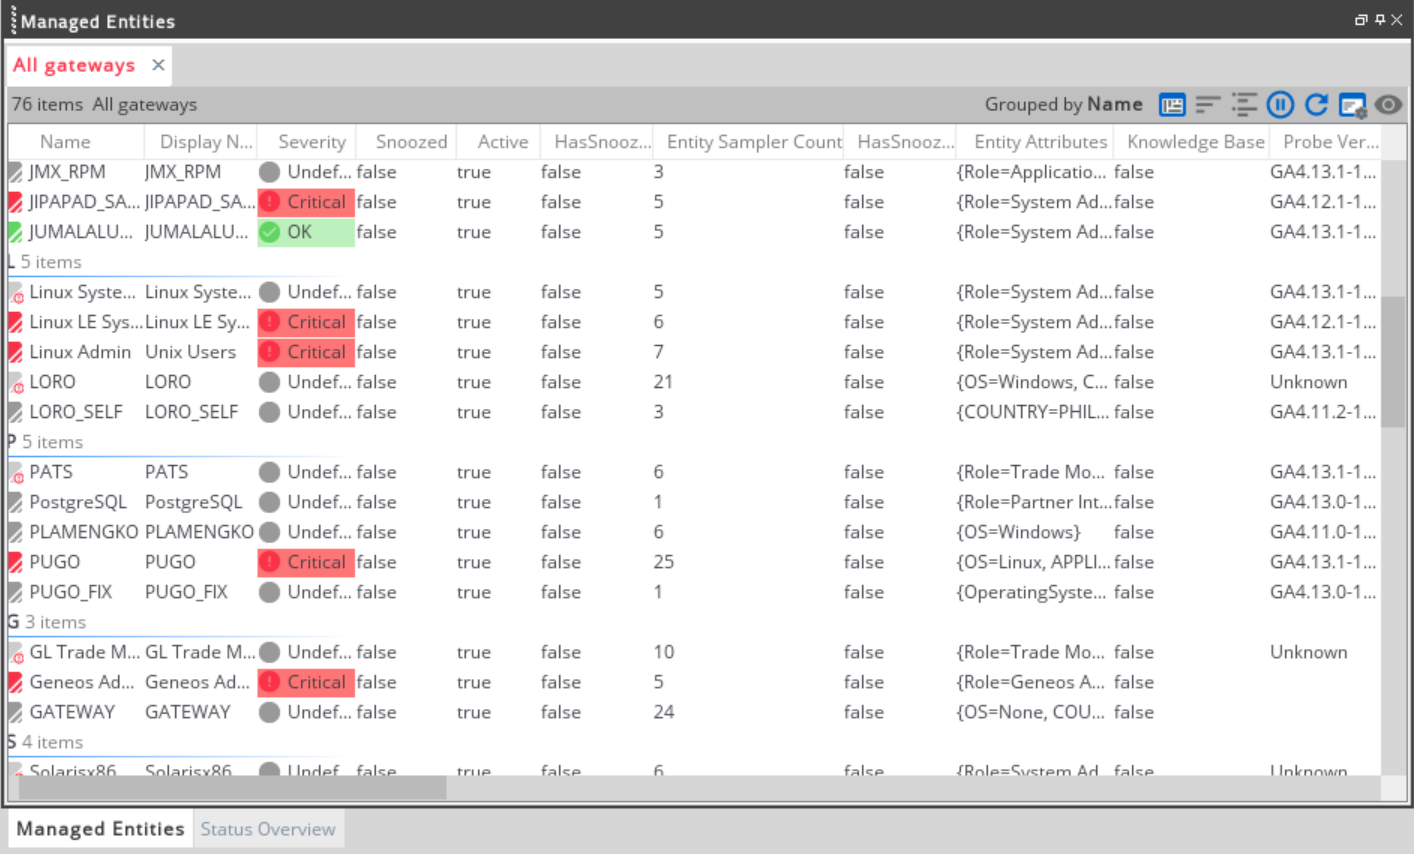Open the view settings gear-window icon
Screen dimensions: 1414x854
pos(1352,105)
